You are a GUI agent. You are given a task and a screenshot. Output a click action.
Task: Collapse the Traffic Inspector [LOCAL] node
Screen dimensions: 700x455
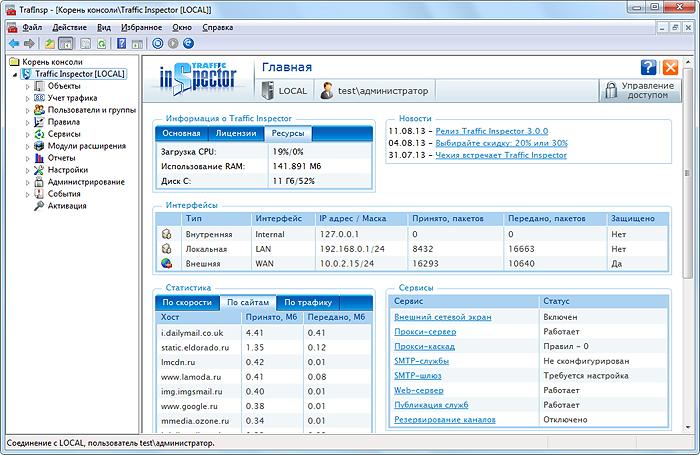point(15,75)
